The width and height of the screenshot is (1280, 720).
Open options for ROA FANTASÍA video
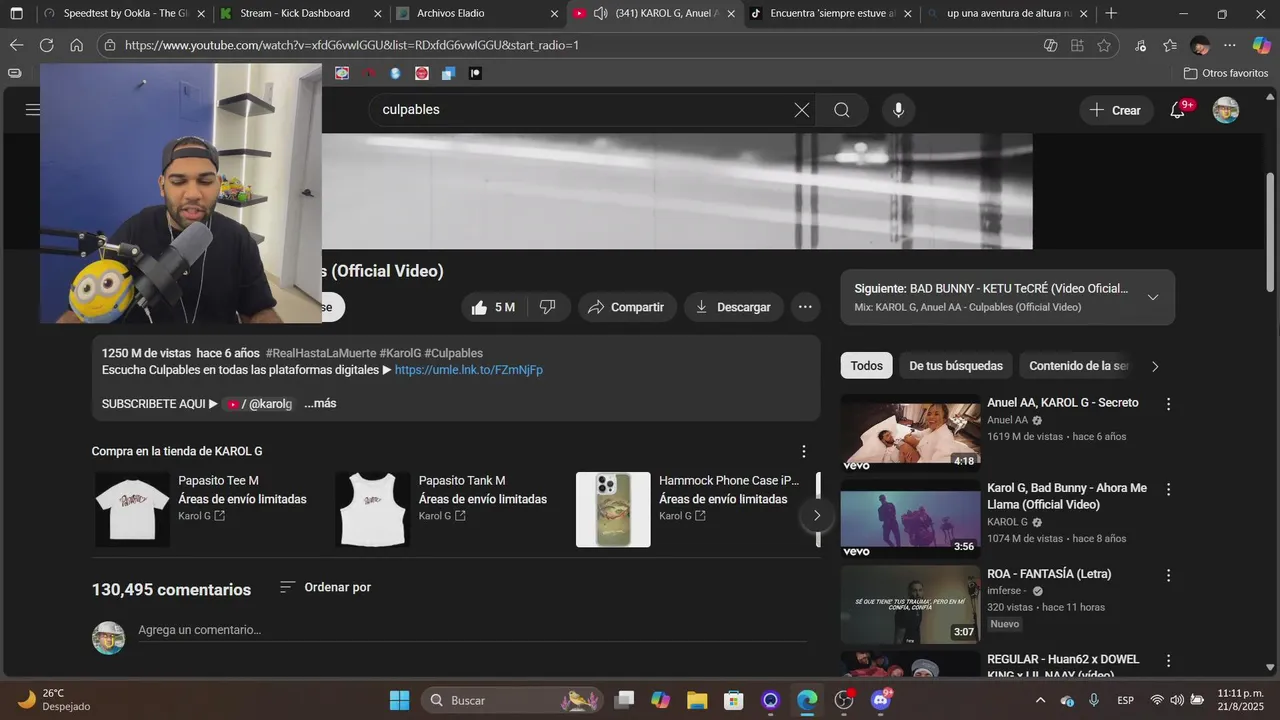coord(1168,576)
